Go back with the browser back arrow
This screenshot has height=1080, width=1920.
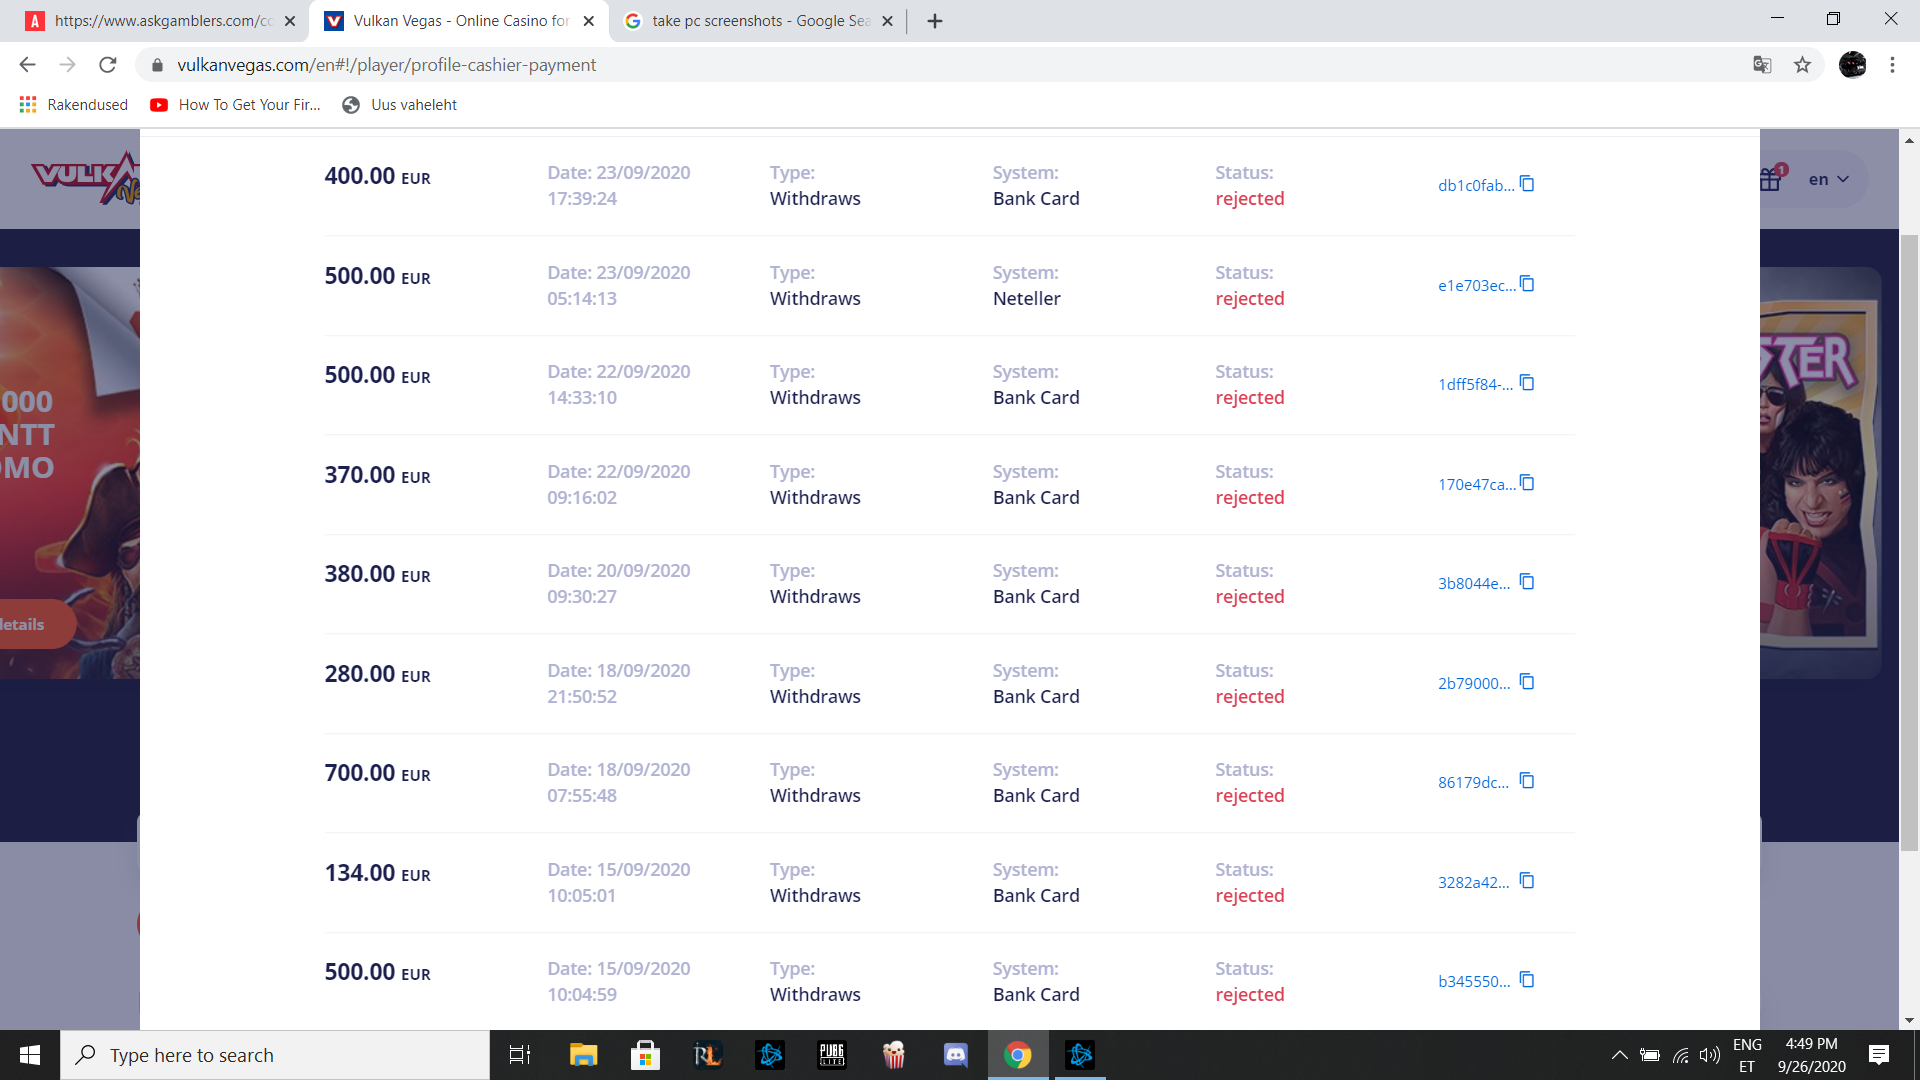tap(27, 65)
